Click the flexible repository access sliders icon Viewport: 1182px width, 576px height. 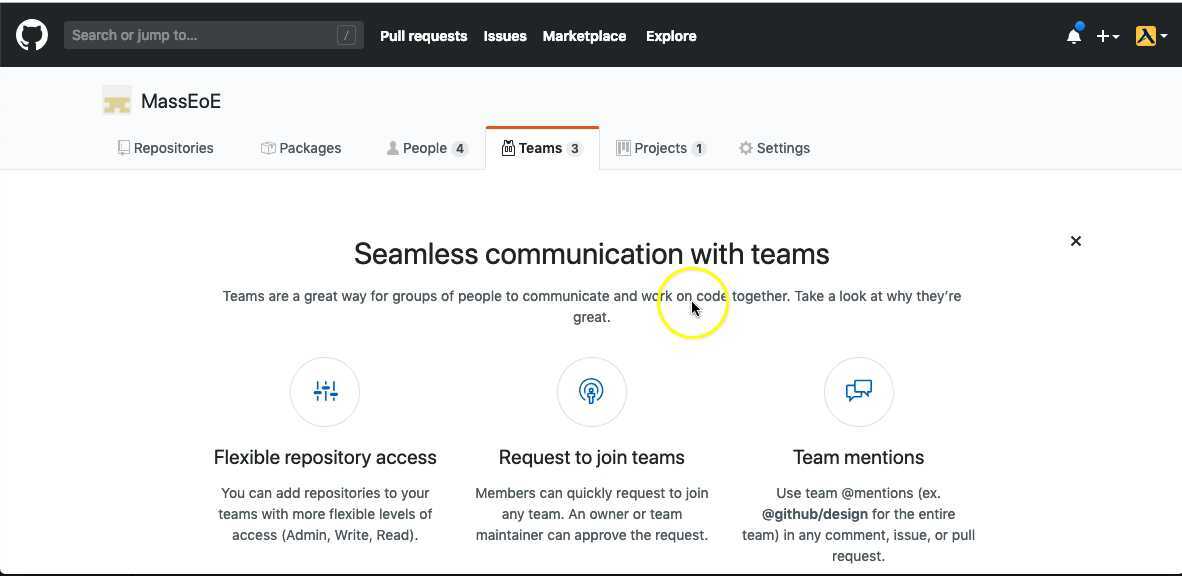click(325, 391)
